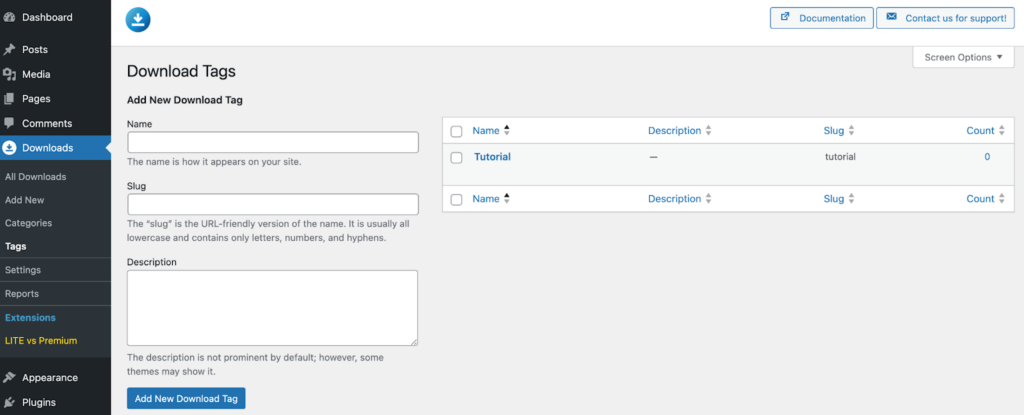Expand the Screen Options dropdown
Screen dimensions: 1024x415
click(x=963, y=58)
